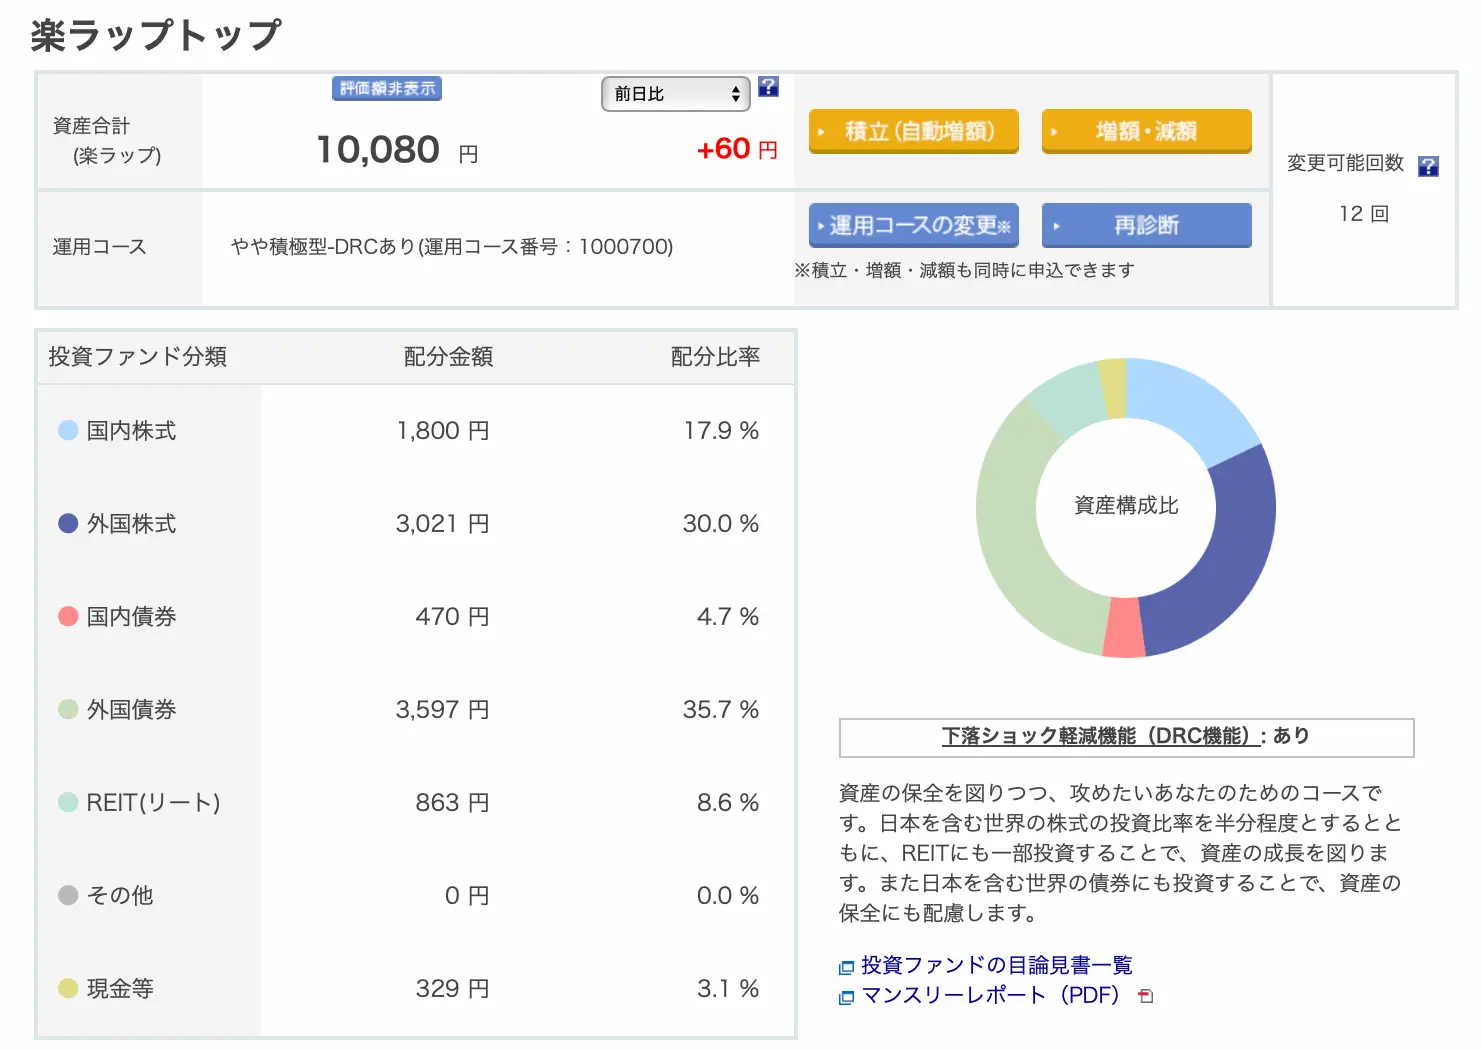1482x1049 pixels.
Task: Click 3,021 円 allocation amount
Action: pos(442,524)
